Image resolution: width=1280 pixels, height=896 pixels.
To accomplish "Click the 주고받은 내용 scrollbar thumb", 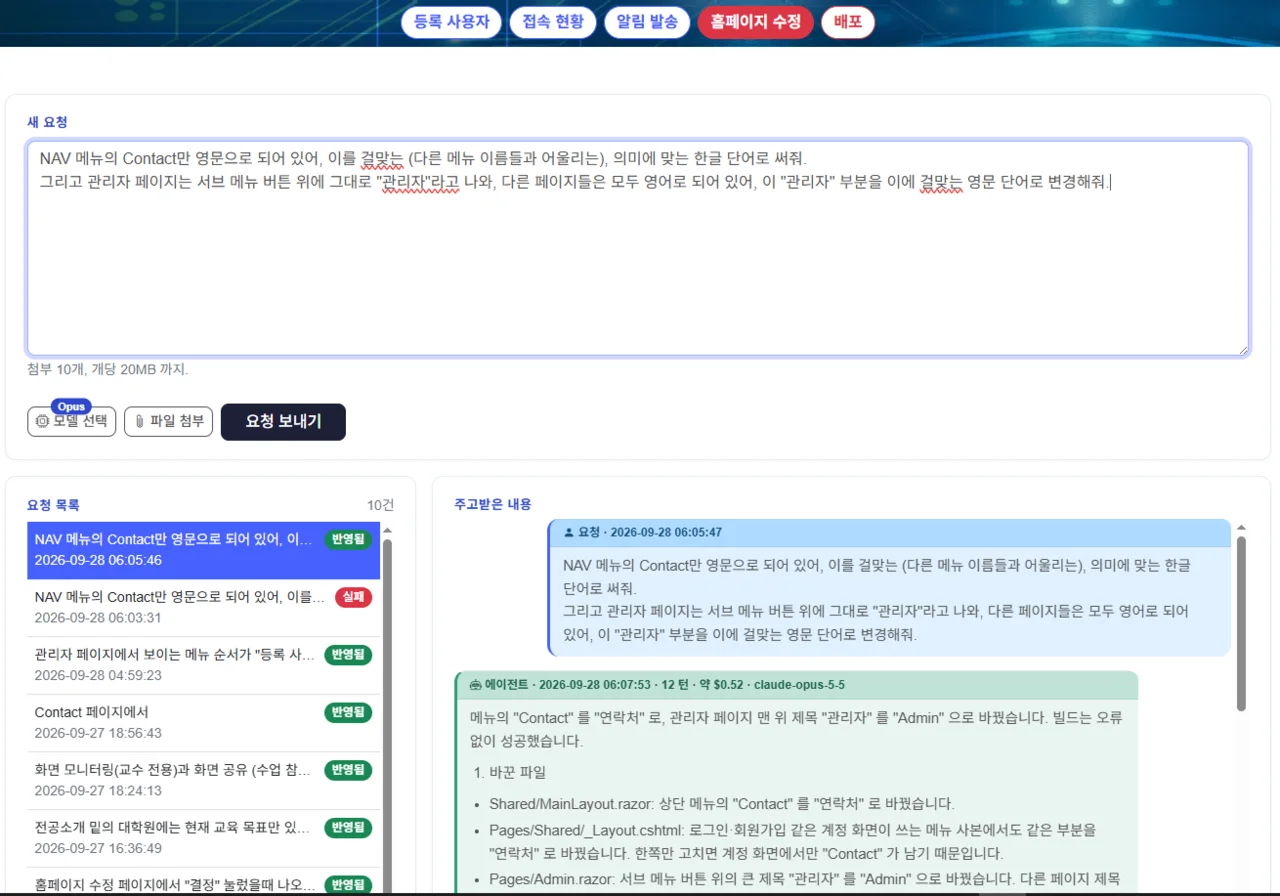I will tap(1241, 624).
